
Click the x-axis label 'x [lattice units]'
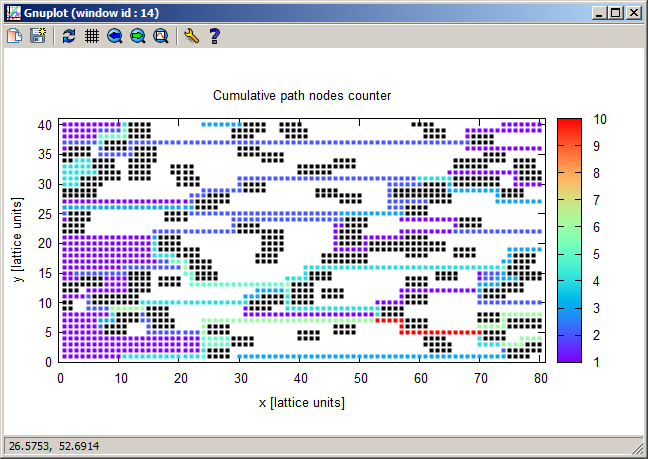point(301,402)
